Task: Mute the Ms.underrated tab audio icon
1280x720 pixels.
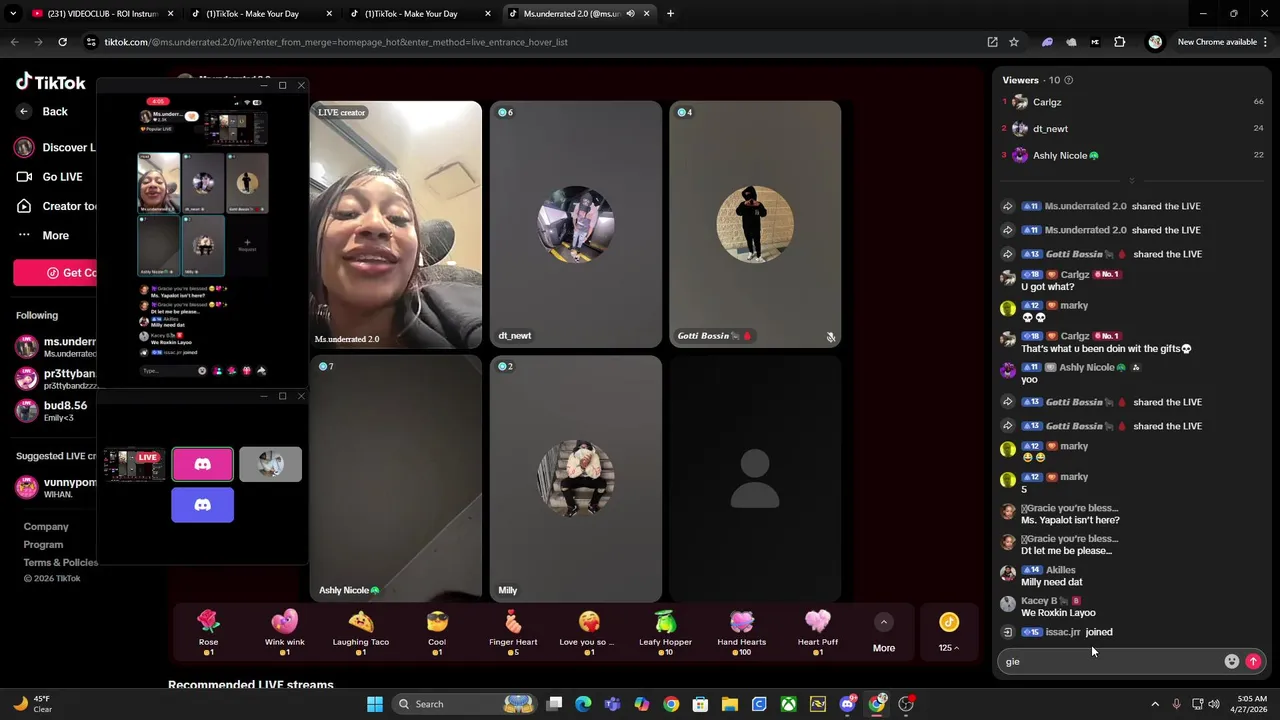Action: (630, 14)
